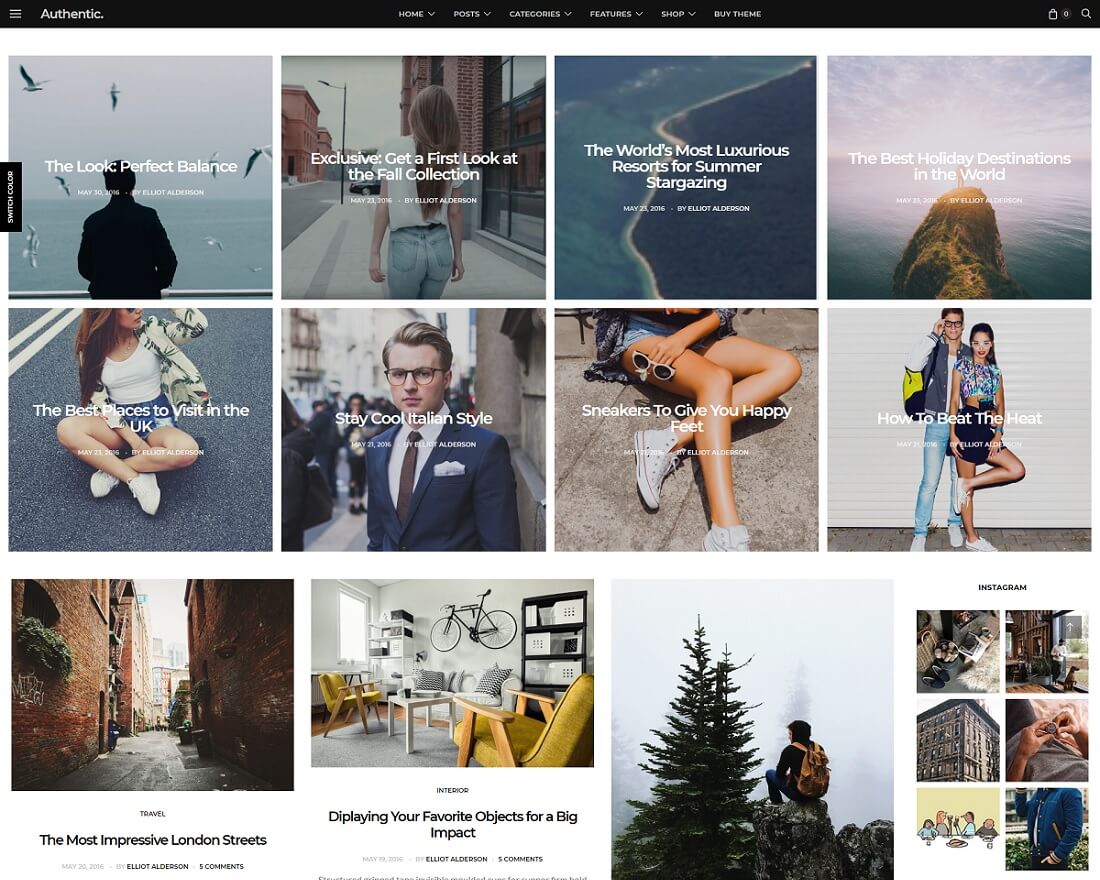Expand the SHOP dropdown

677,14
